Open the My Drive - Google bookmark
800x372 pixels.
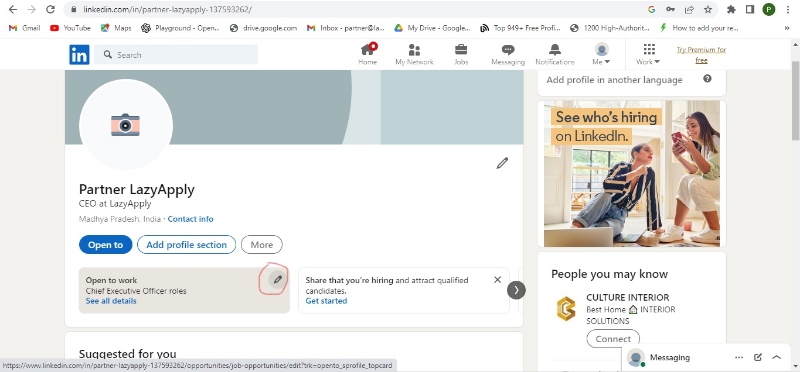pyautogui.click(x=432, y=28)
